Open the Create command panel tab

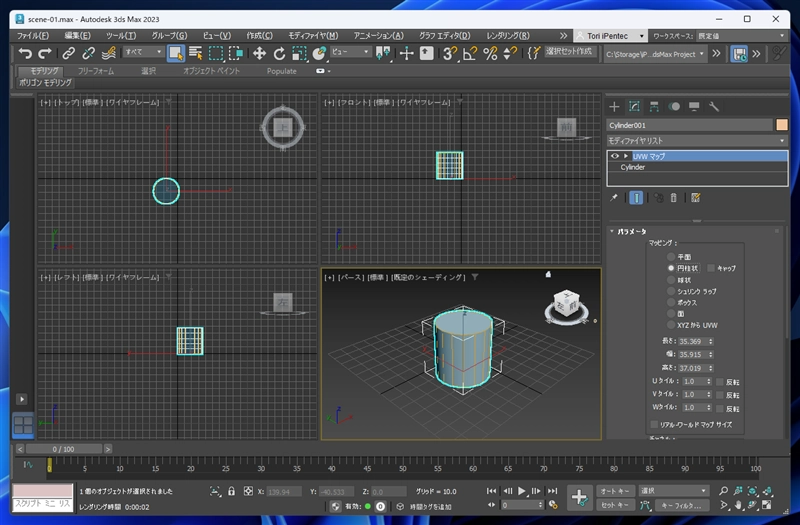click(614, 107)
